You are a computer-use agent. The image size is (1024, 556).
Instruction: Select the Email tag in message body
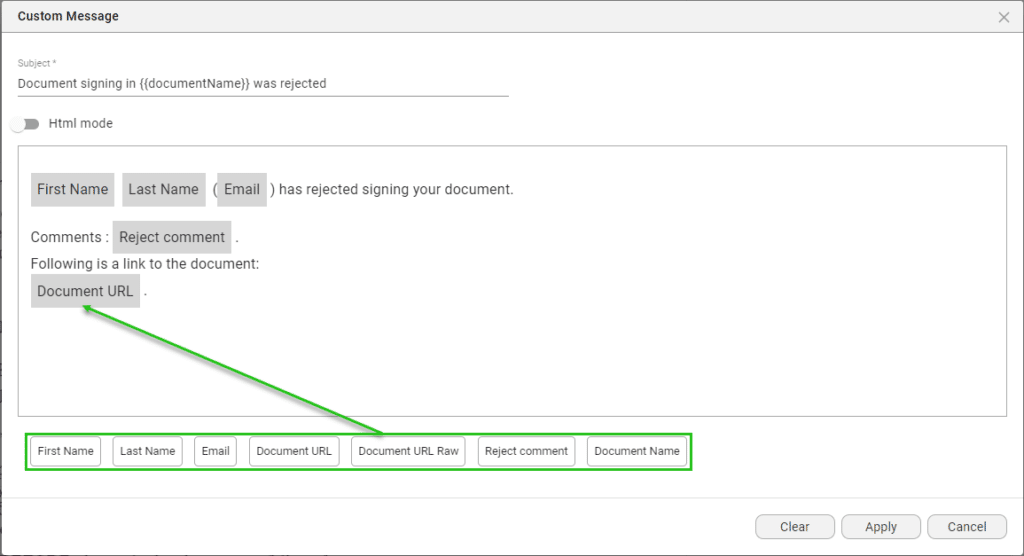pyautogui.click(x=242, y=189)
